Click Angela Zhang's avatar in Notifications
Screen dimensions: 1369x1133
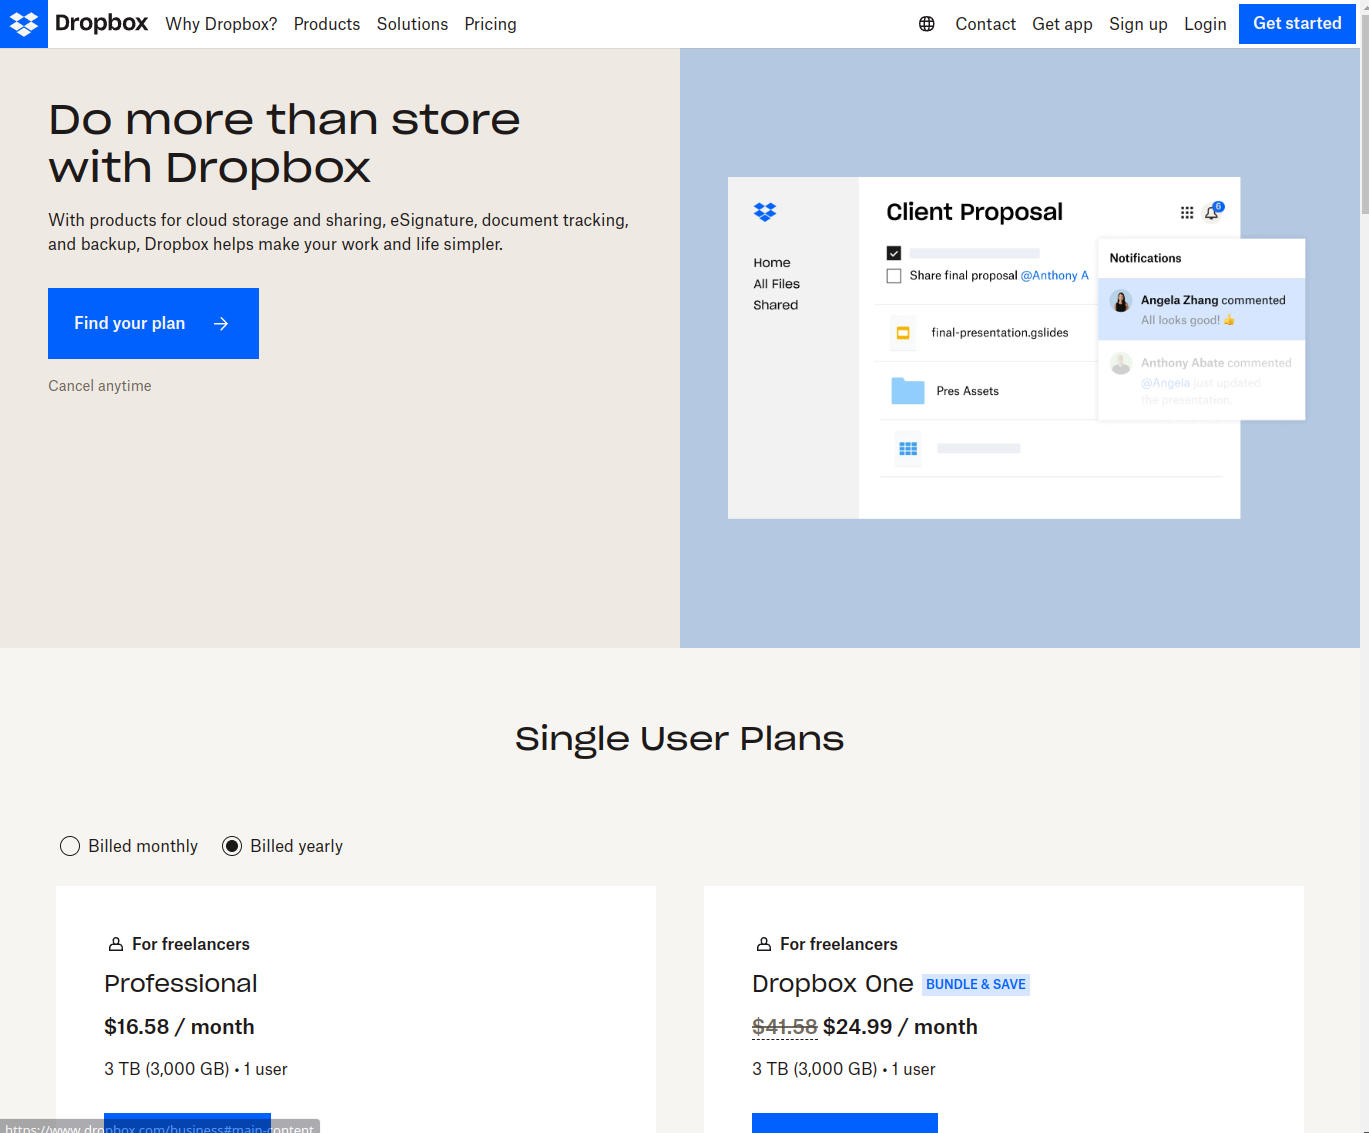(1121, 302)
